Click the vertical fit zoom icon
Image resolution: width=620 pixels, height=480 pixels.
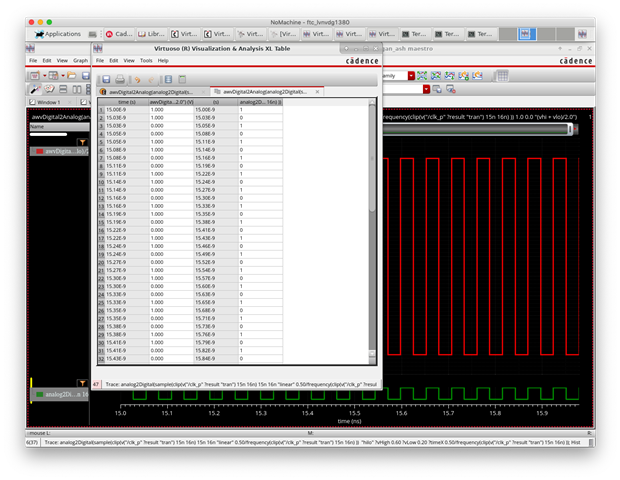click(x=450, y=75)
